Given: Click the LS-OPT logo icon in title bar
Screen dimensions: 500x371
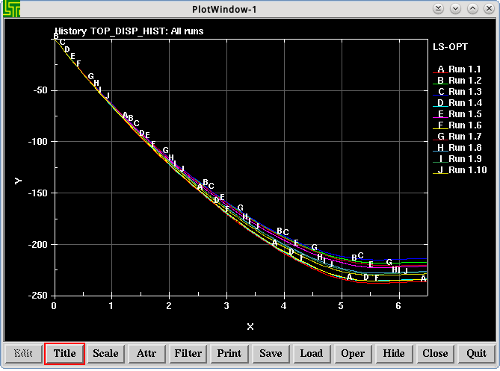Looking at the screenshot, I should click(12, 9).
